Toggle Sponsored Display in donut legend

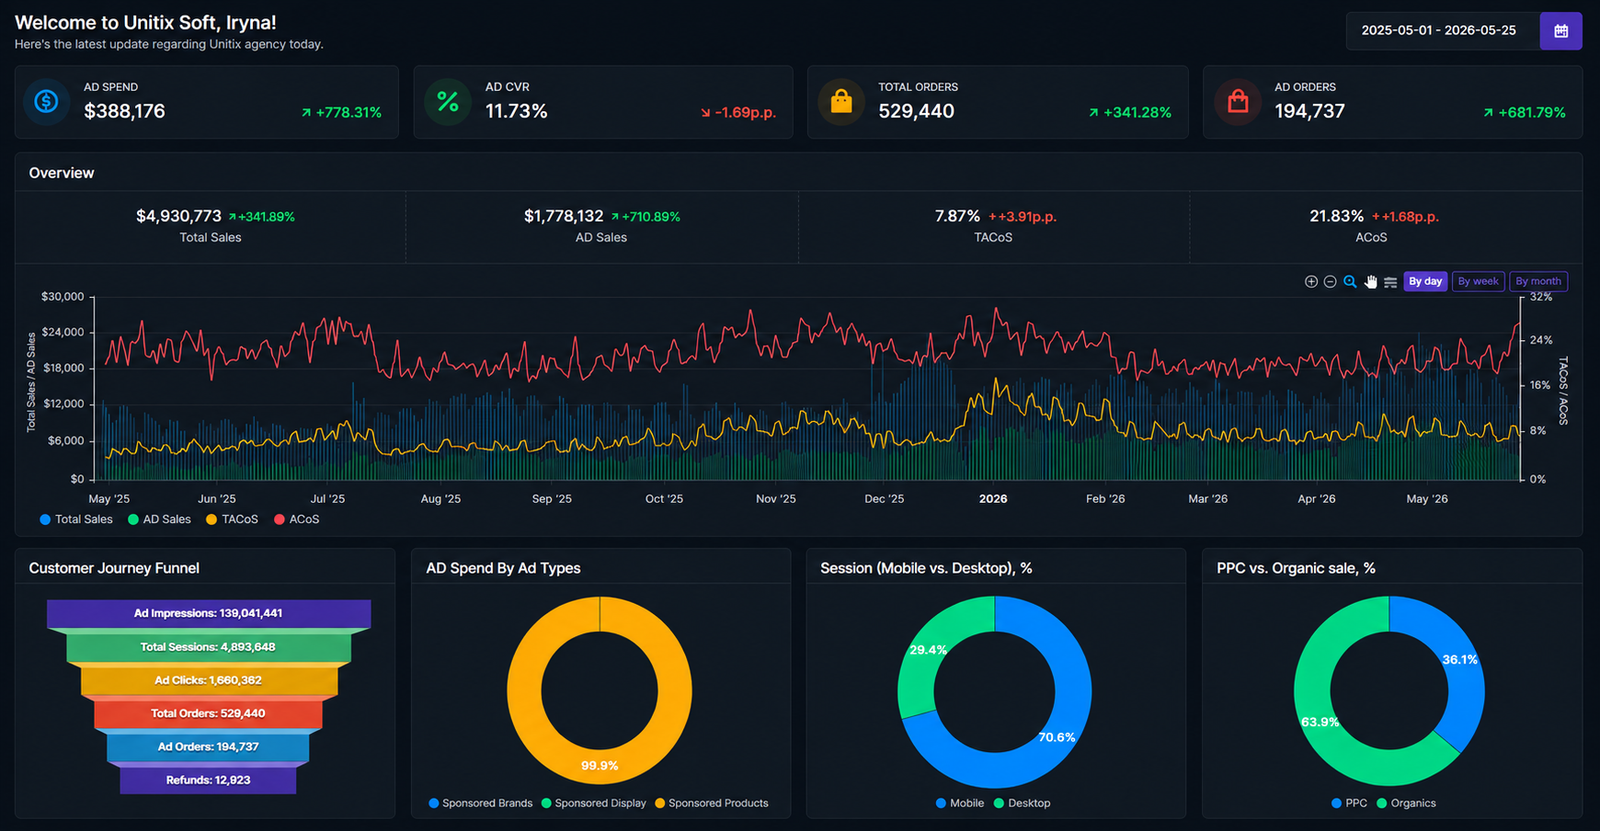tap(594, 803)
